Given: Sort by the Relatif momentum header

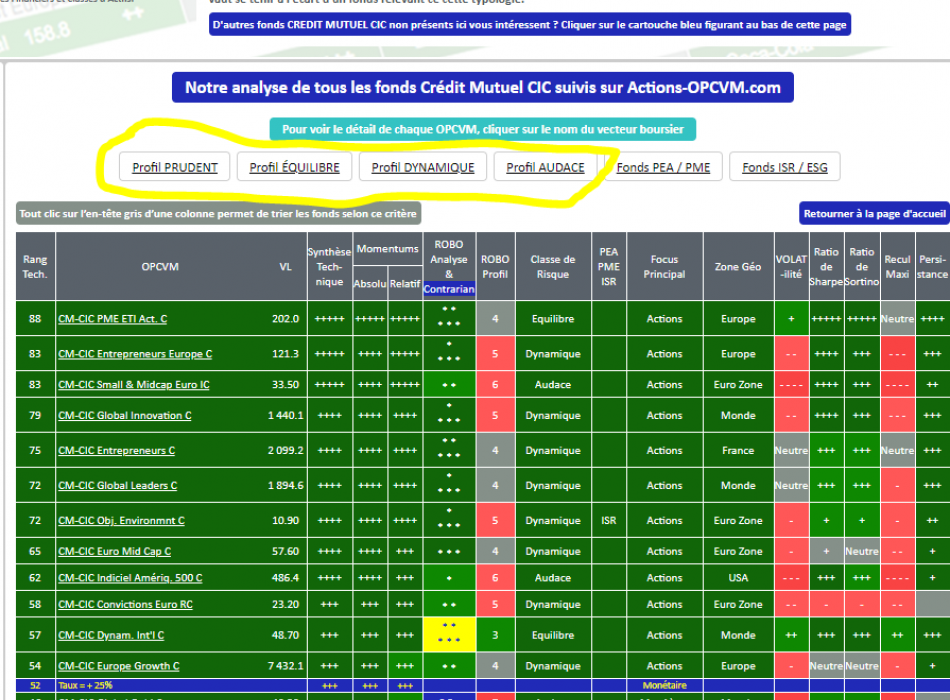Looking at the screenshot, I should point(405,284).
